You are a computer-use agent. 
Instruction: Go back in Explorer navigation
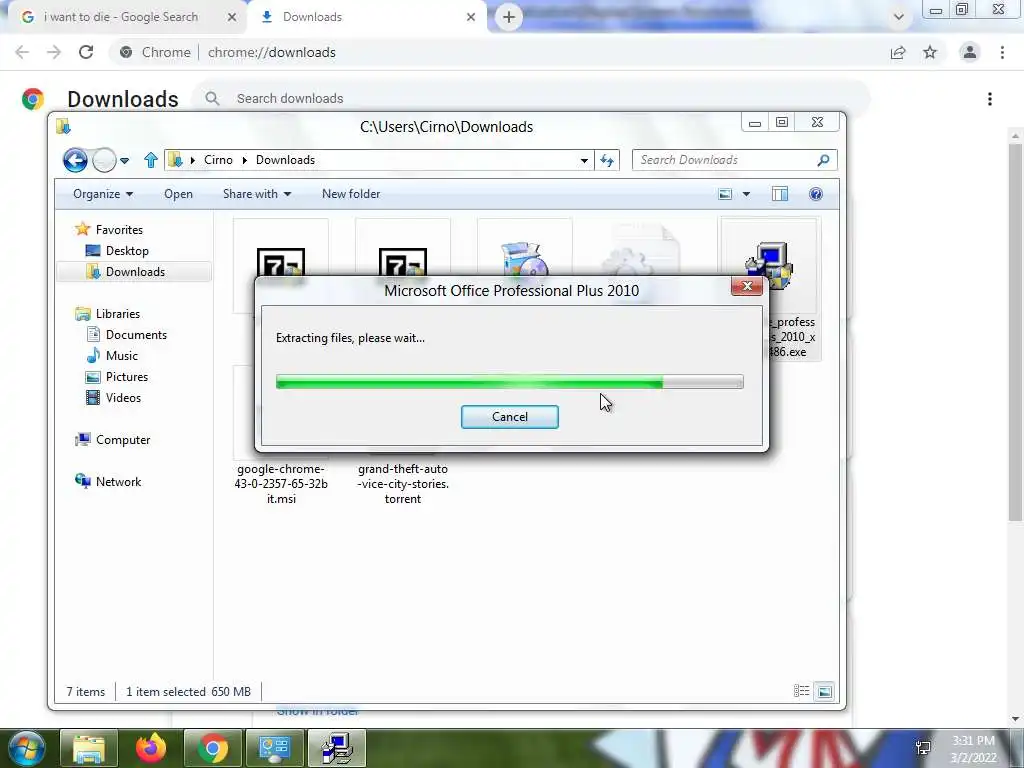coord(75,159)
